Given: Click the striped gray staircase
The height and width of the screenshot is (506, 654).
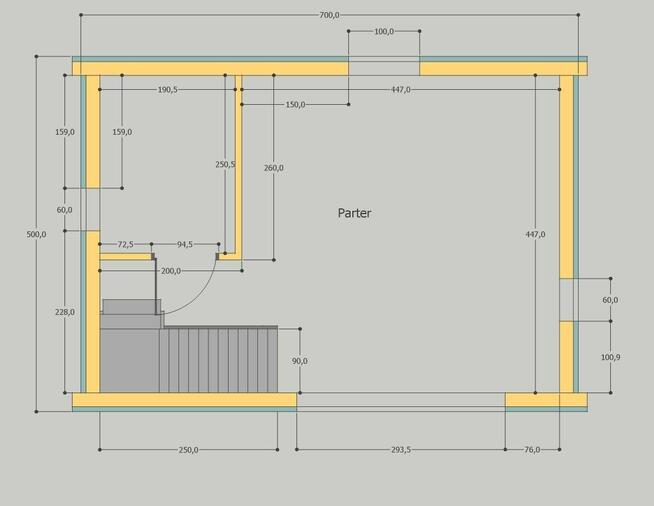Looking at the screenshot, I should pos(218,360).
